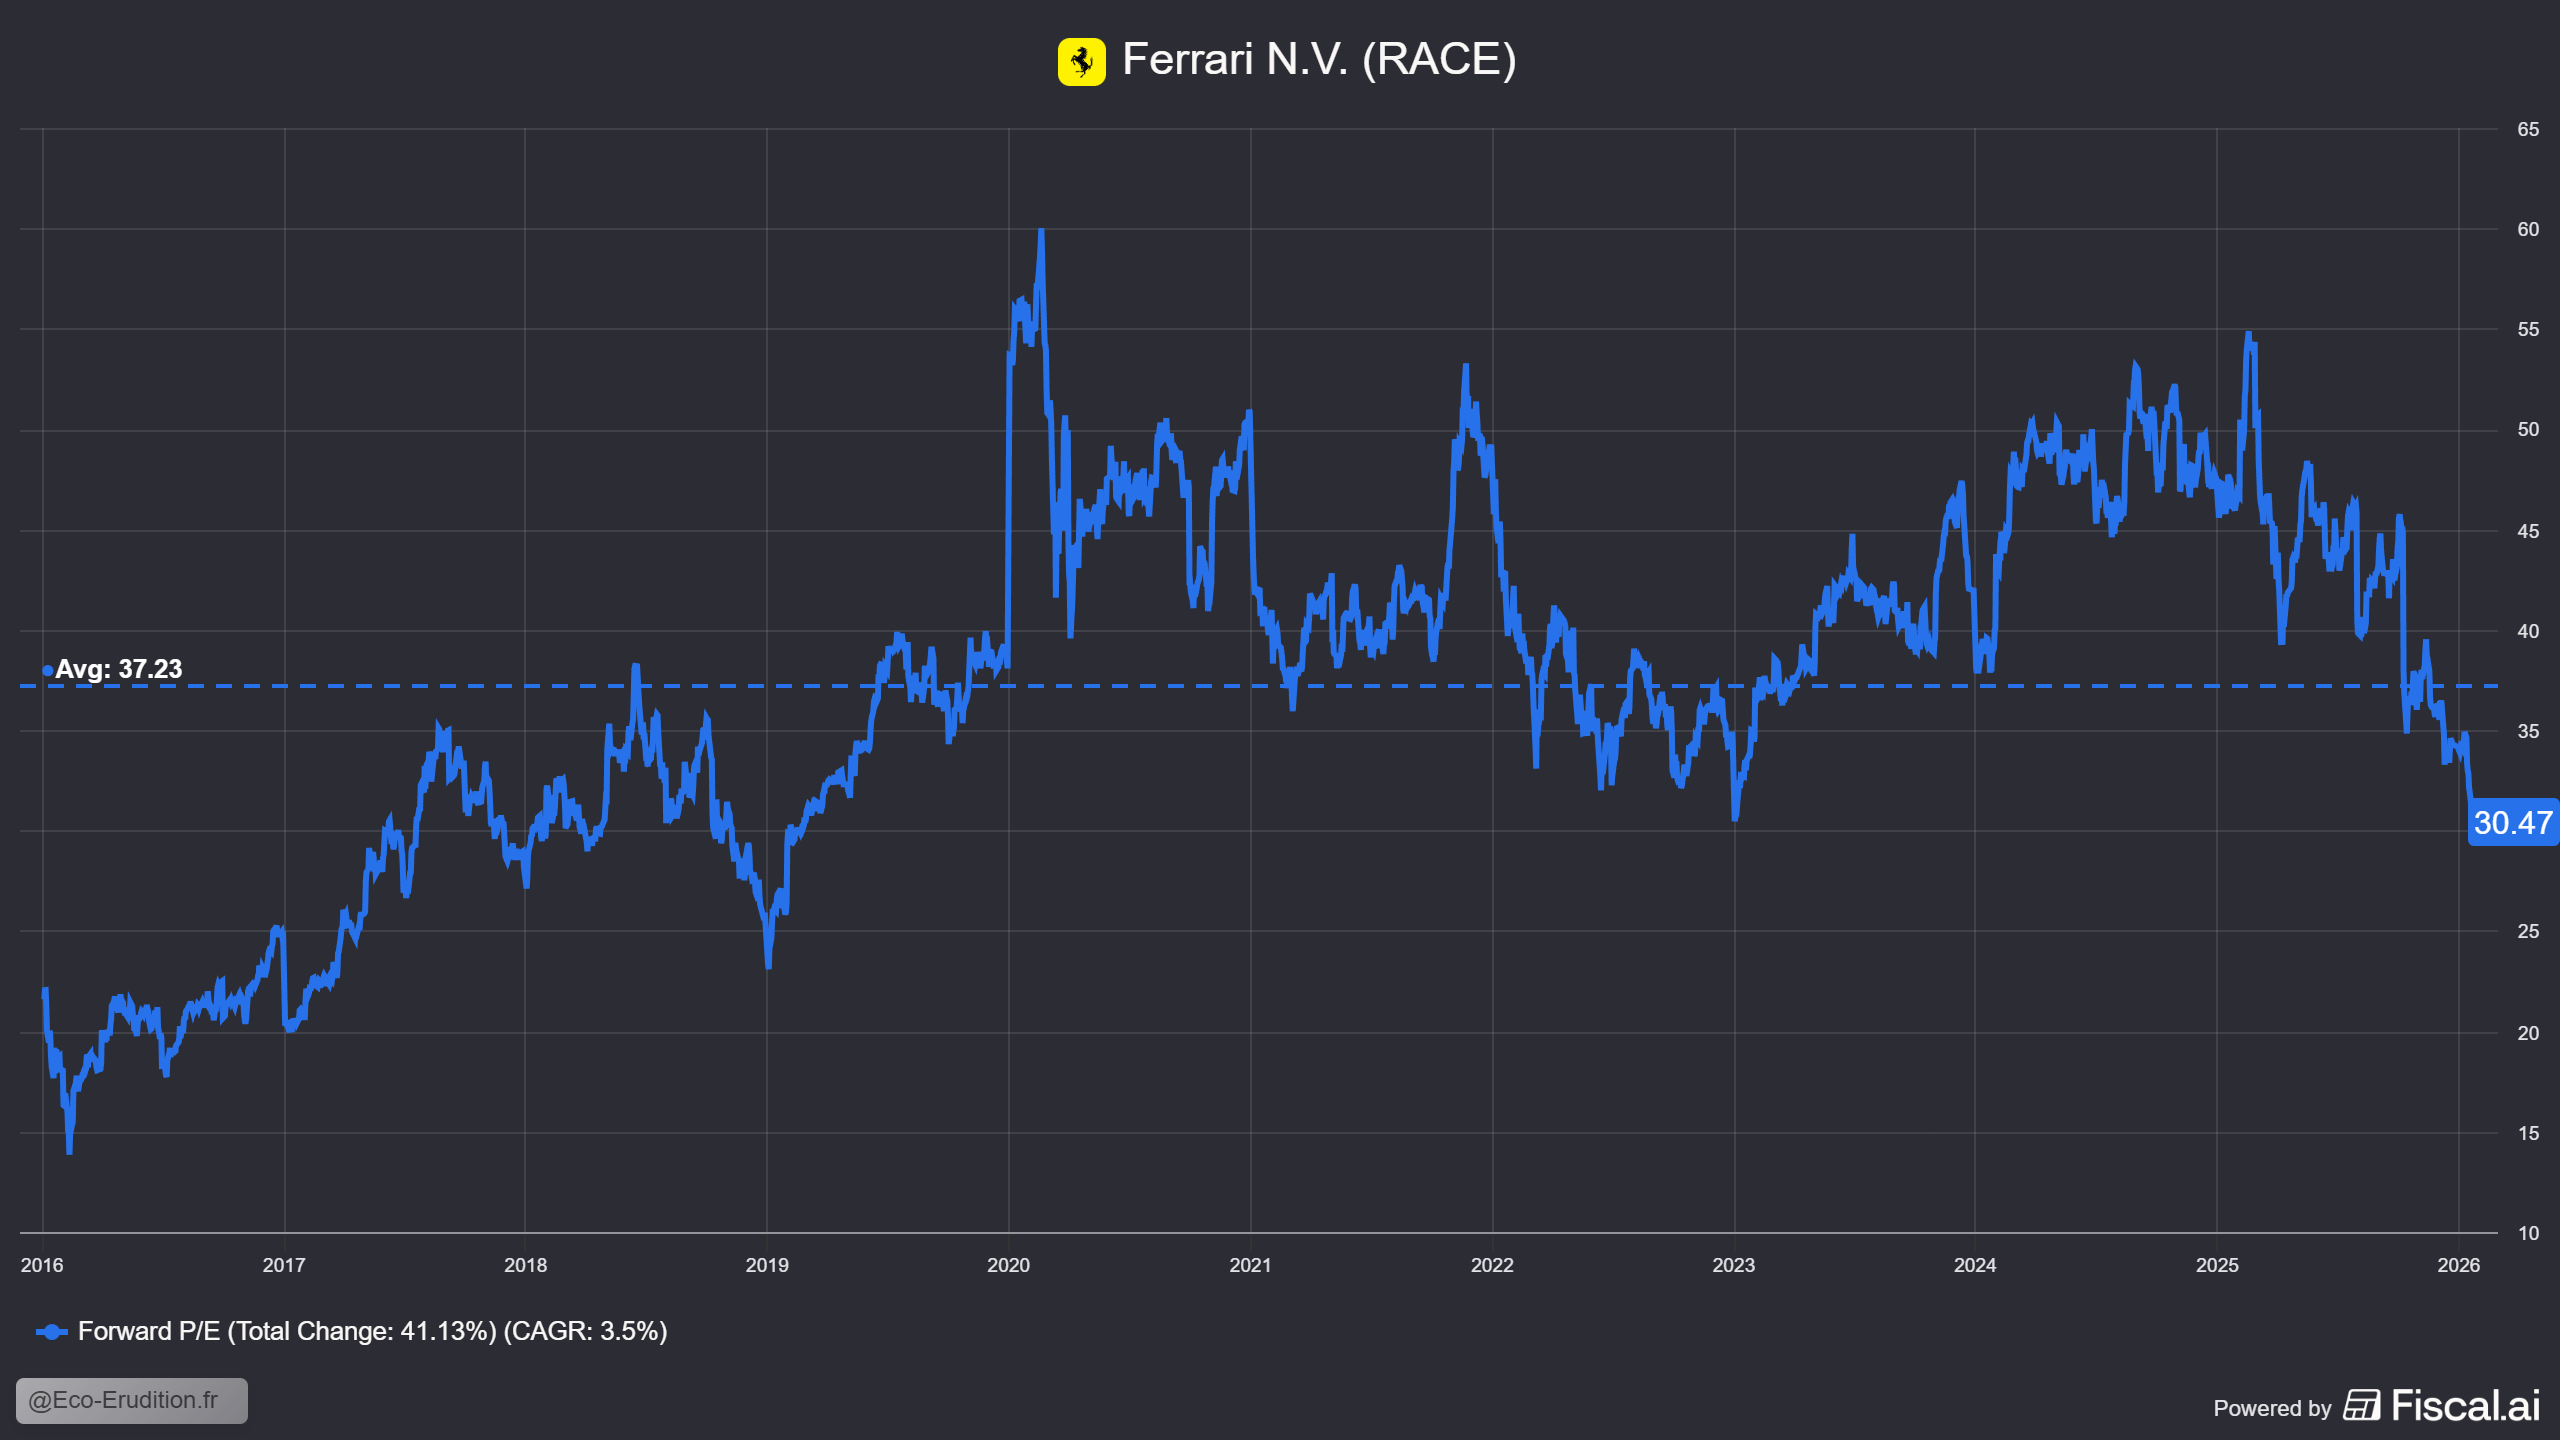The height and width of the screenshot is (1440, 2560).
Task: Click the 2016 x-axis label
Action: (42, 1265)
